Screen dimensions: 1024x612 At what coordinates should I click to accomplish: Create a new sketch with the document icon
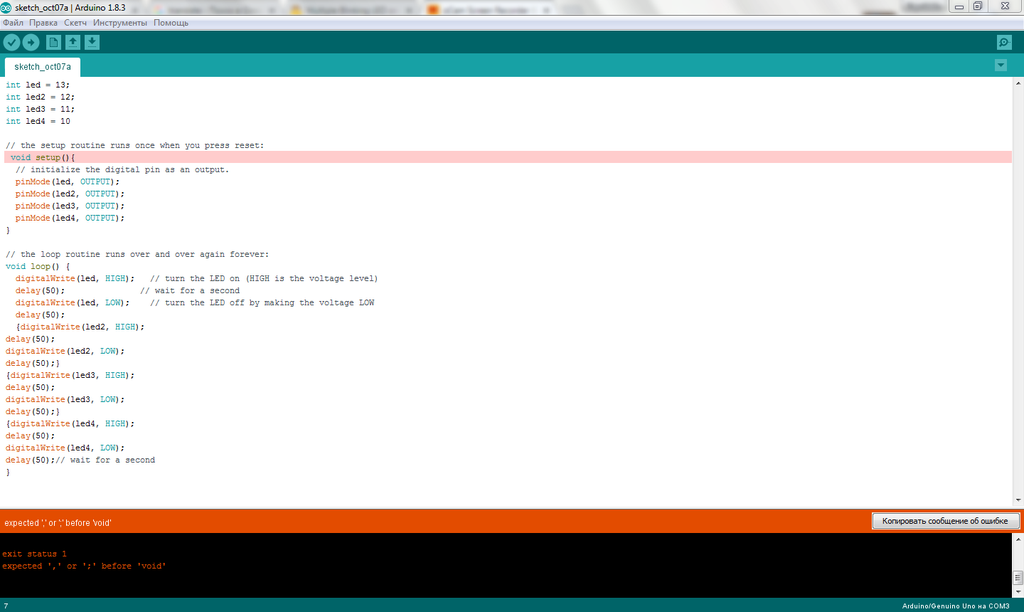55,42
